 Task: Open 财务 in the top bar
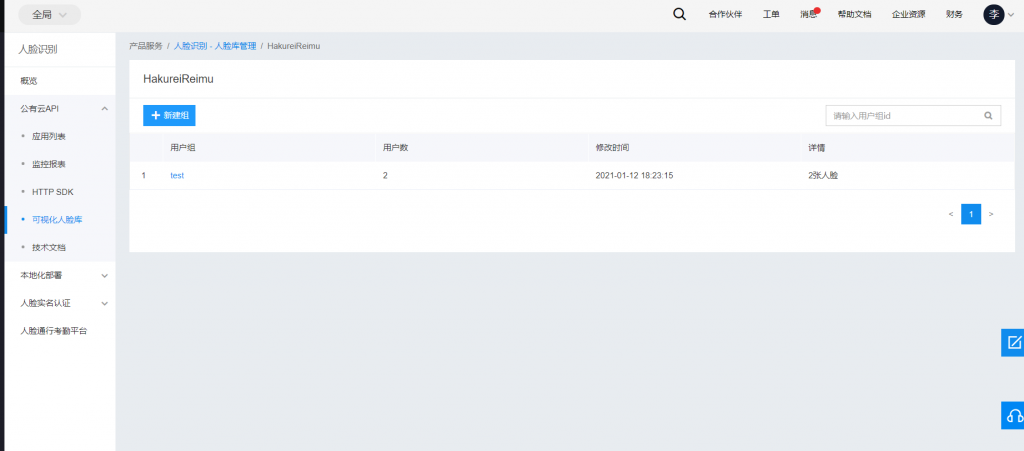click(x=954, y=14)
